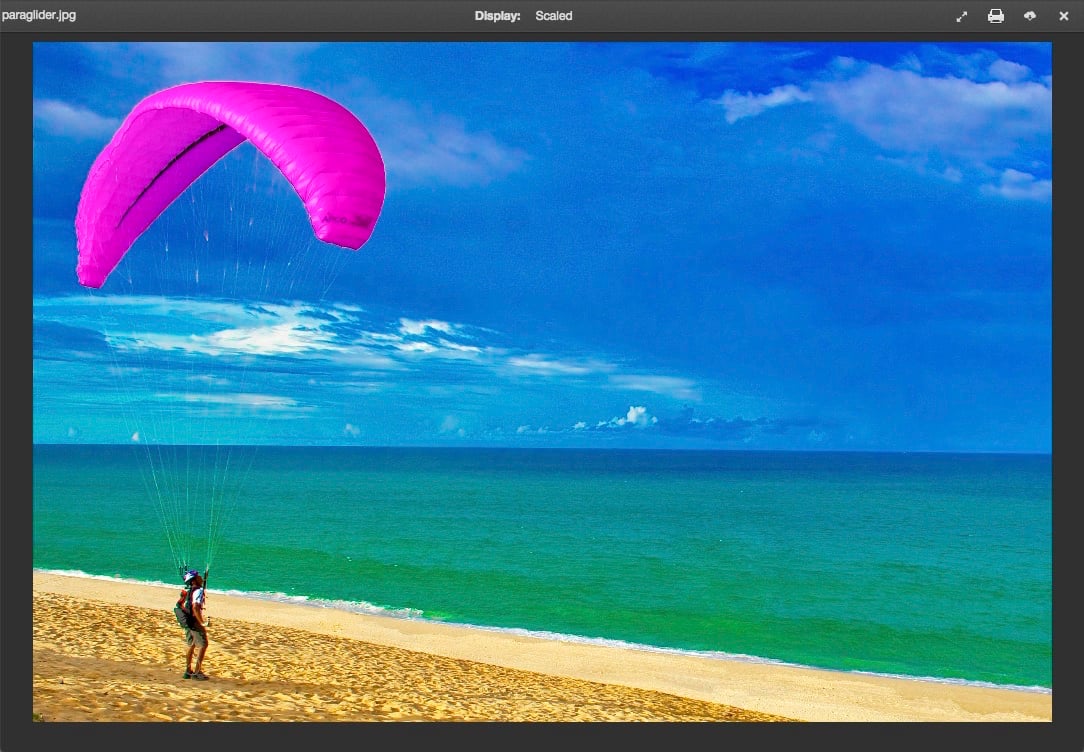The height and width of the screenshot is (752, 1084).
Task: Click the print icon
Action: [996, 16]
